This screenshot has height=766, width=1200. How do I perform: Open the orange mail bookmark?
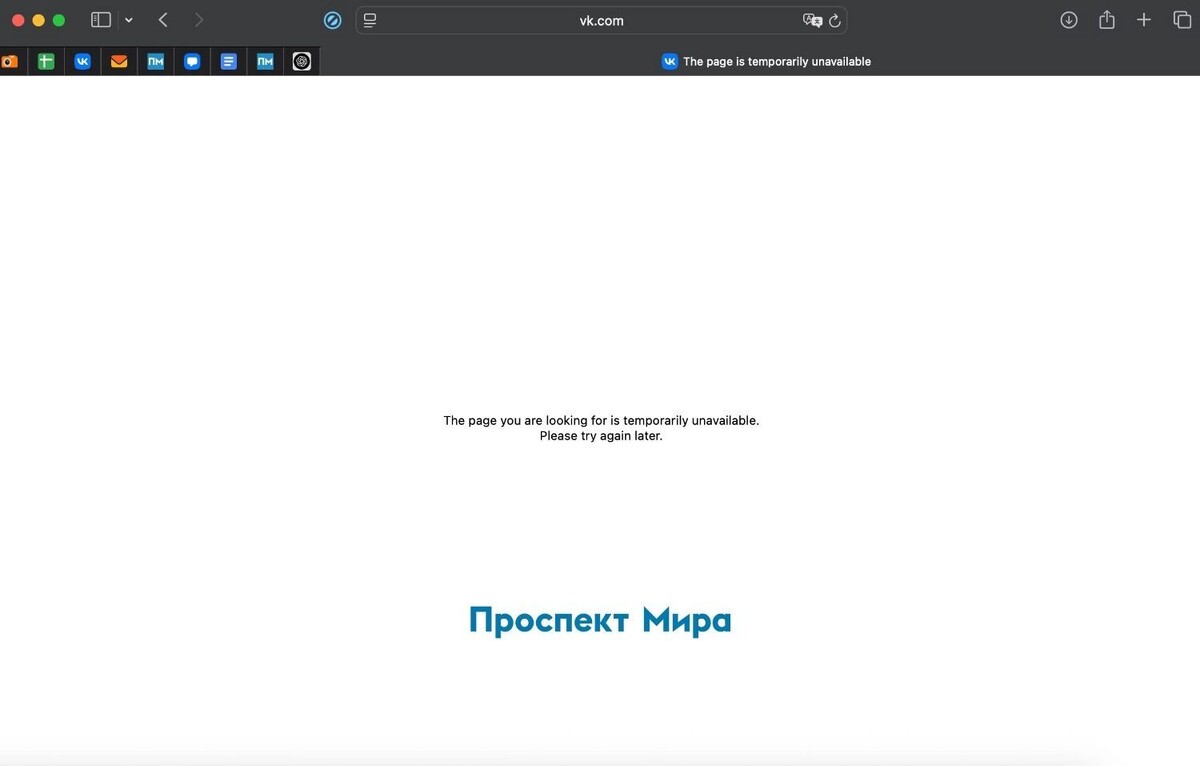coord(118,61)
